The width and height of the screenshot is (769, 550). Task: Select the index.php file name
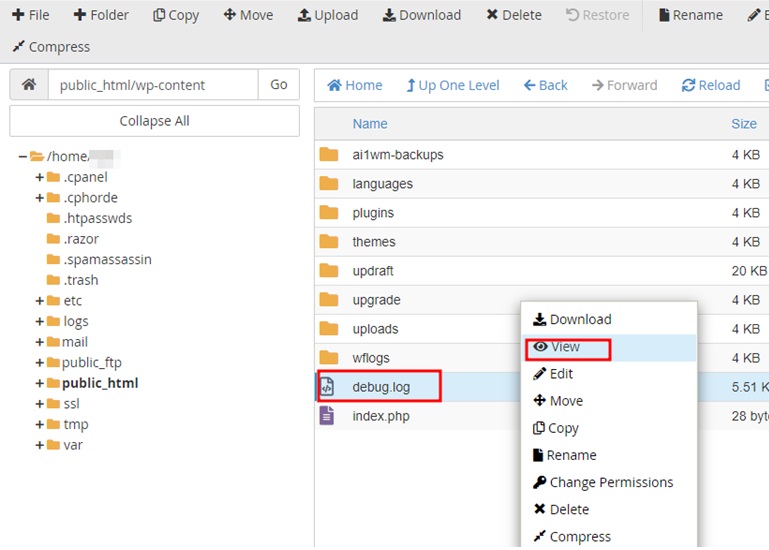tap(381, 416)
